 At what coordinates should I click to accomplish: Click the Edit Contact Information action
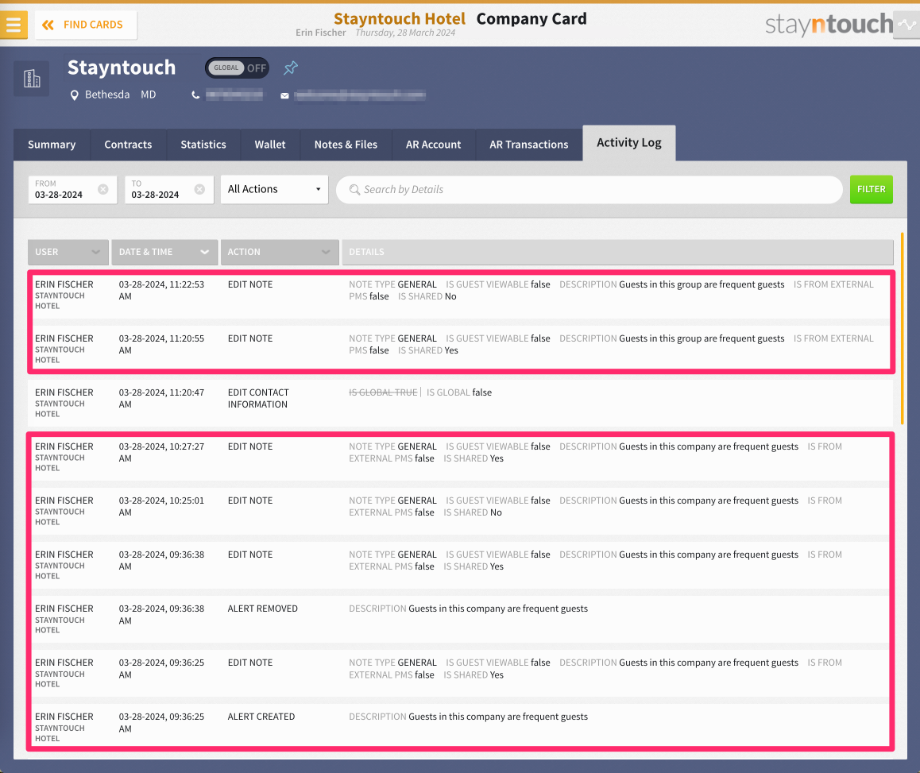tap(258, 399)
